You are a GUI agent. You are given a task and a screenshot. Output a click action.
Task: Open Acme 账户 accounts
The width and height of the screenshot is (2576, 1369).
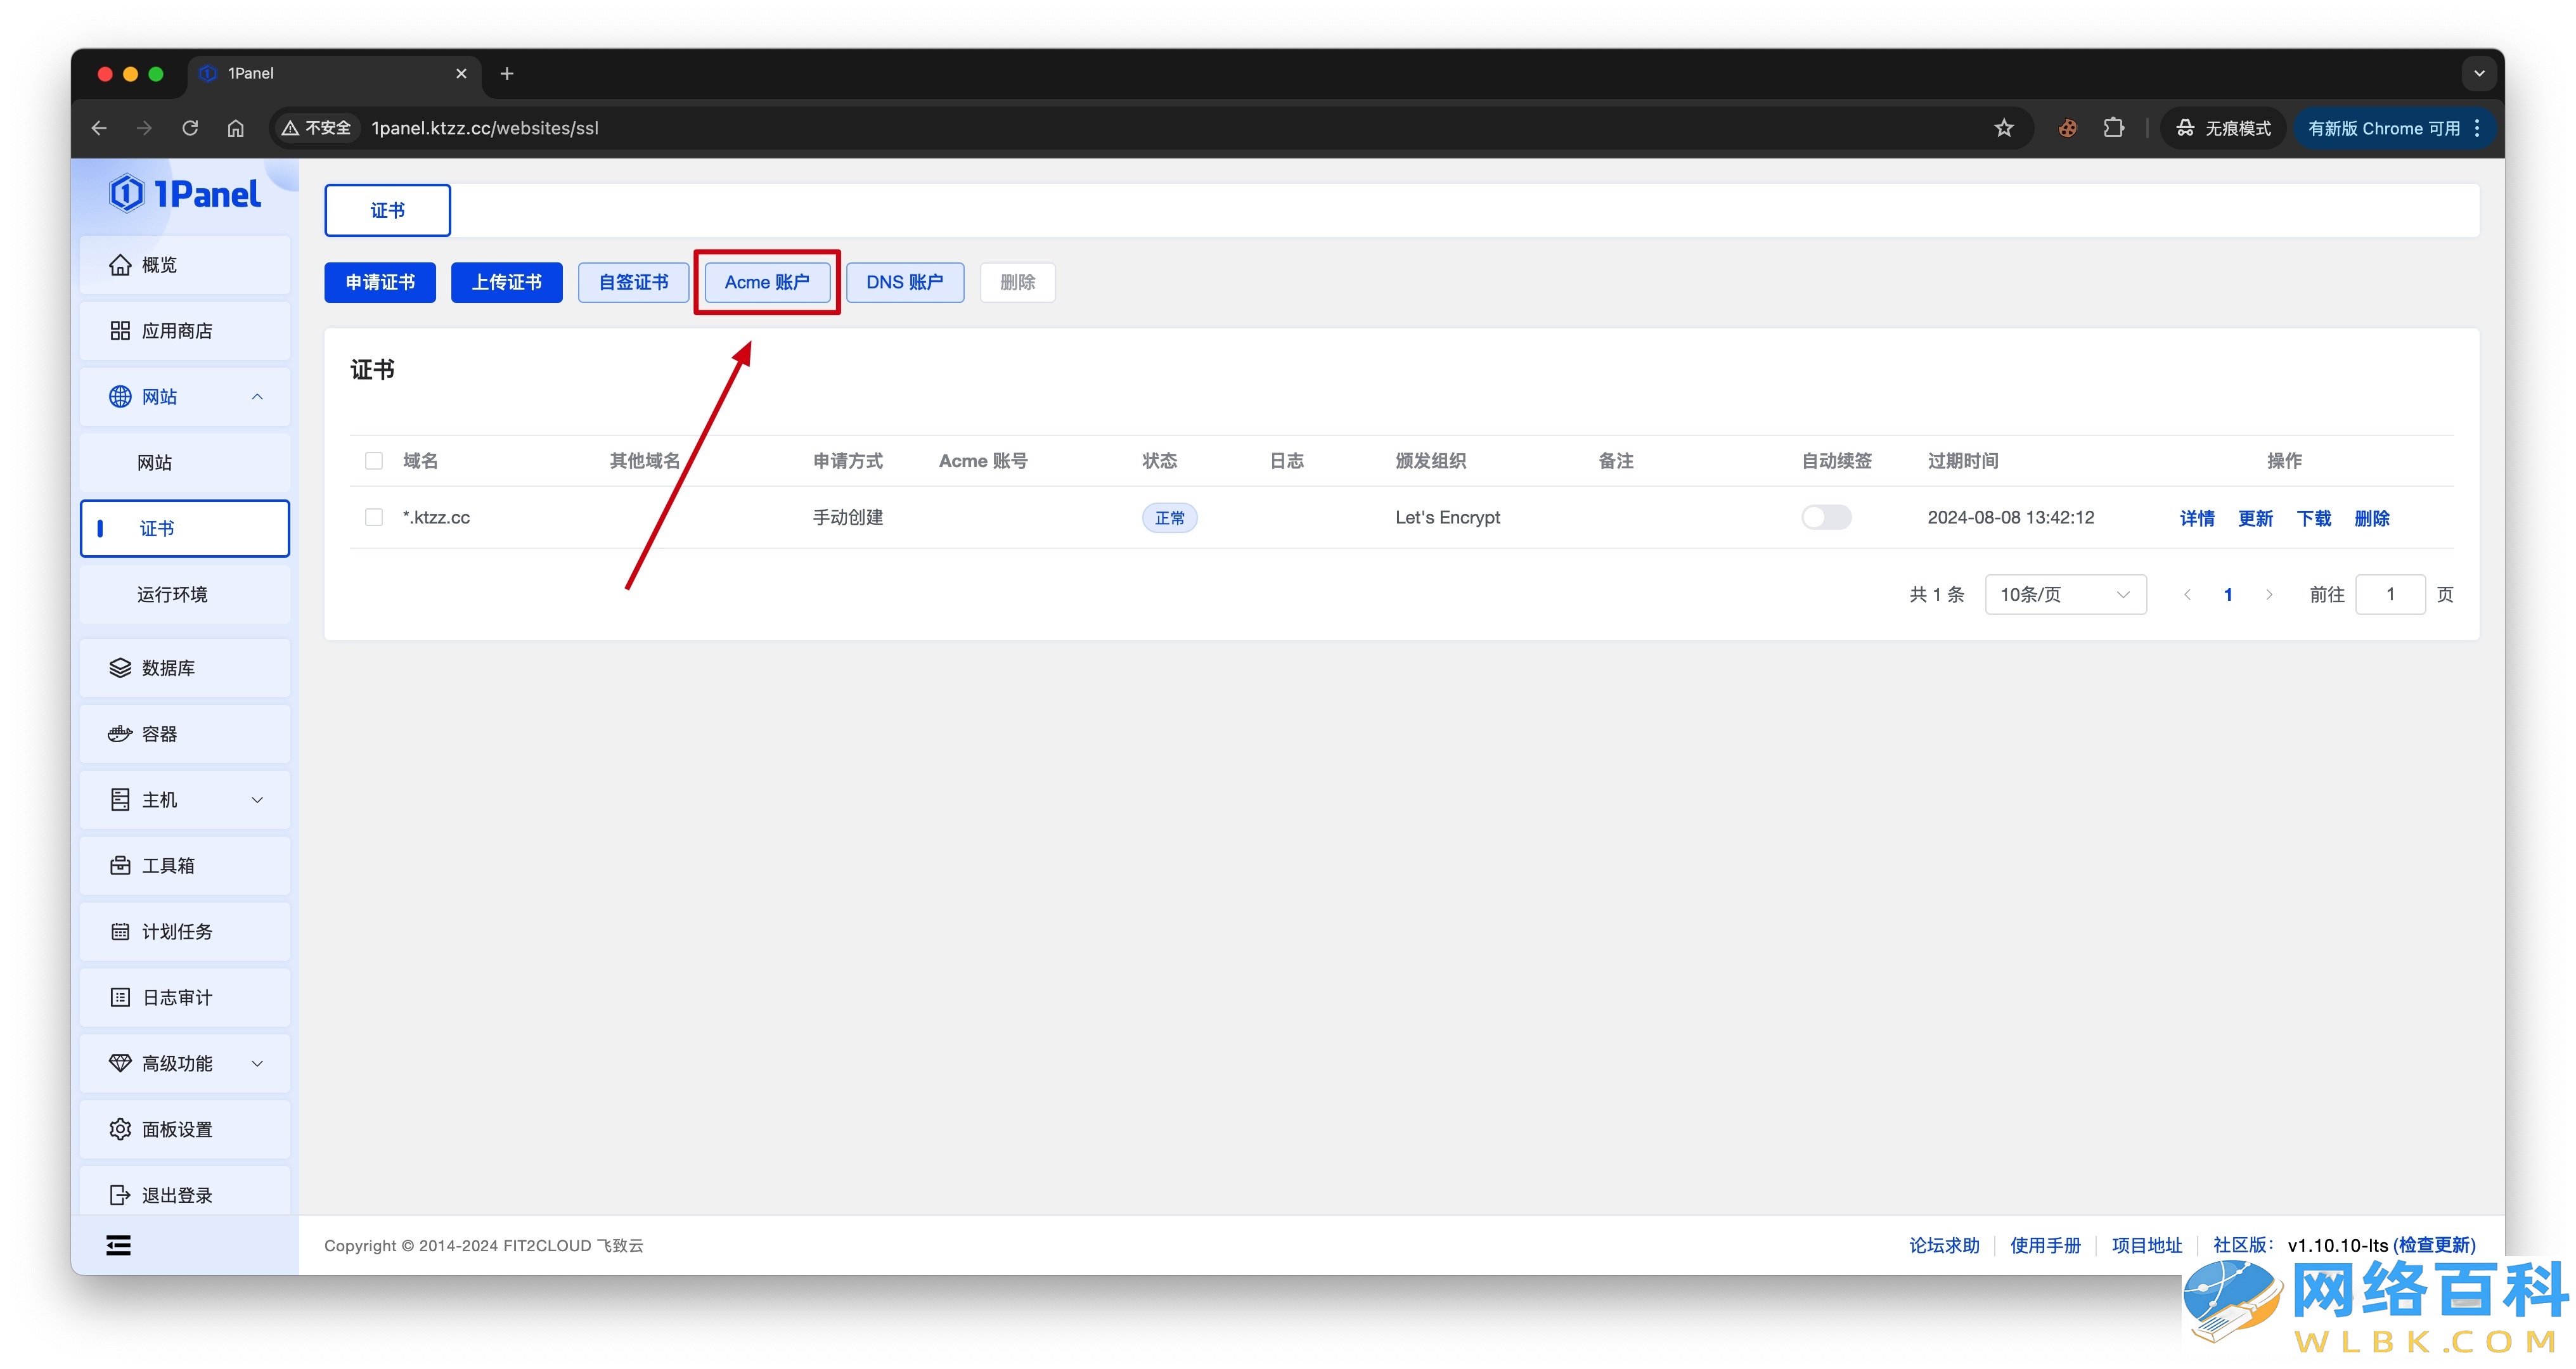(x=767, y=283)
